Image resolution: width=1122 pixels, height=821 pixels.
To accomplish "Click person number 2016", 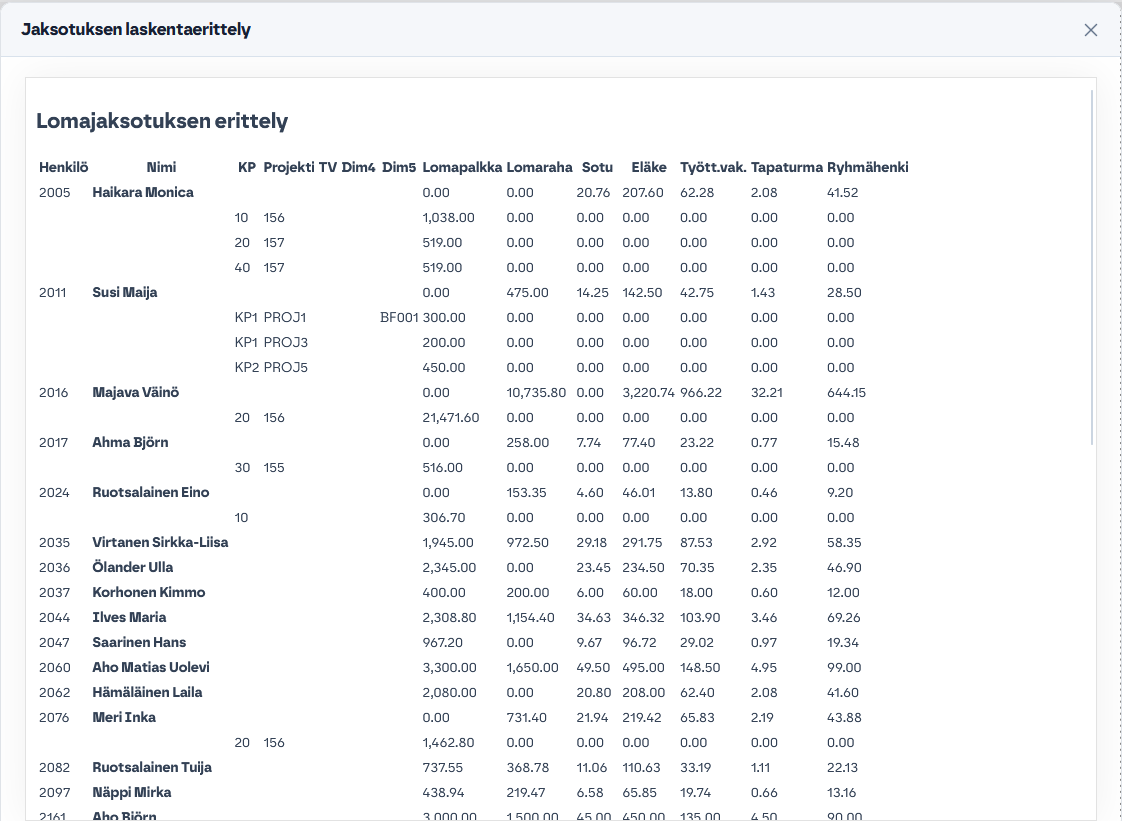I will (x=54, y=393).
